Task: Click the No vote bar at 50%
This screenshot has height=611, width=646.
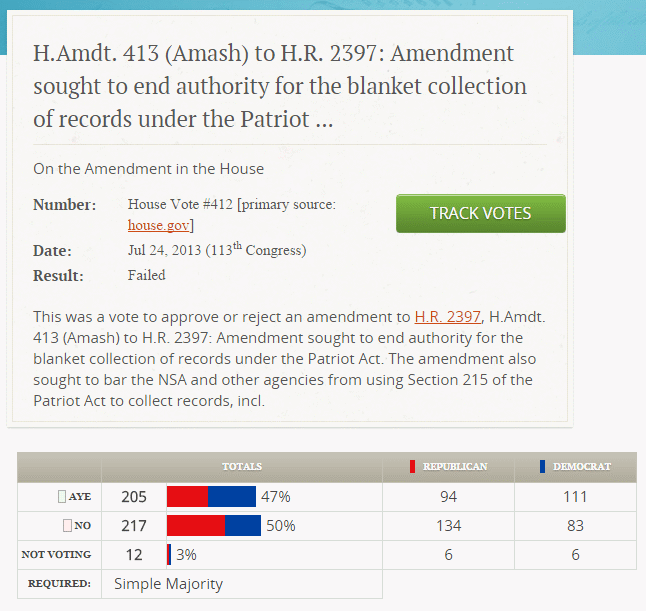Action: click(213, 525)
